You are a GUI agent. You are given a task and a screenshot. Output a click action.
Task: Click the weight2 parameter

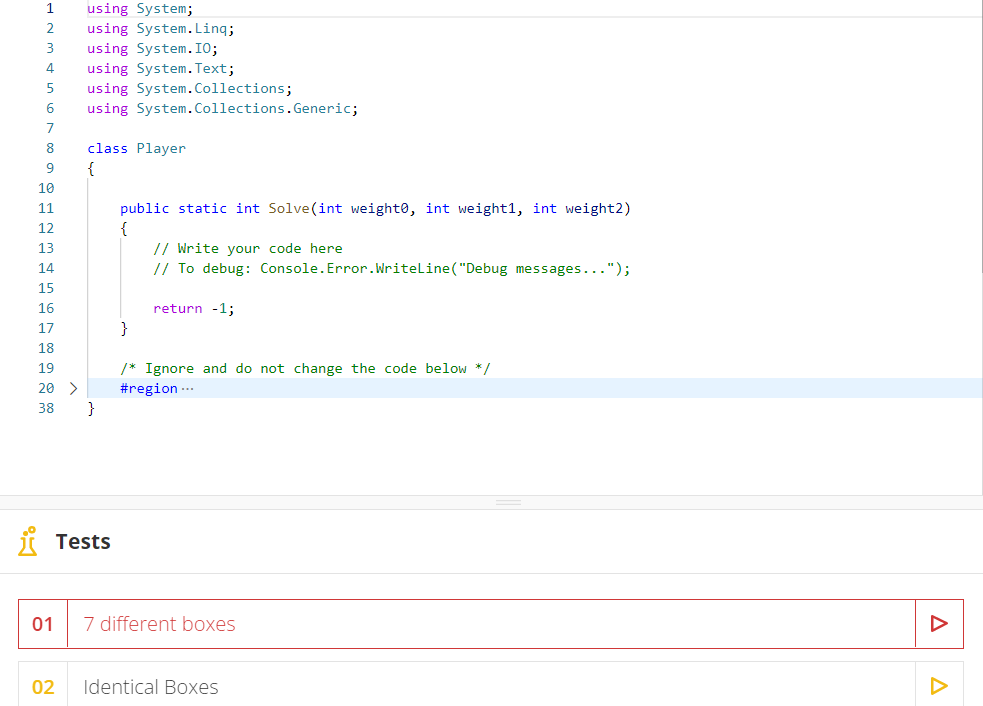coord(594,208)
